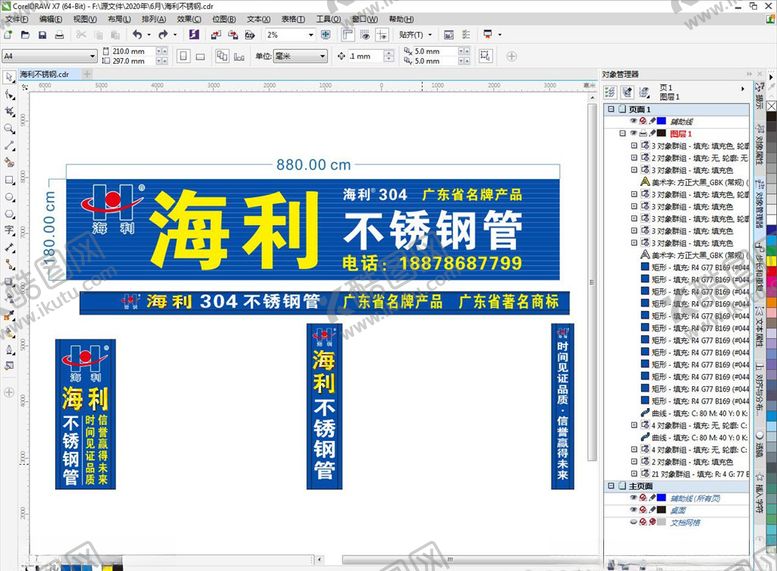Click the New document icon

click(x=9, y=35)
